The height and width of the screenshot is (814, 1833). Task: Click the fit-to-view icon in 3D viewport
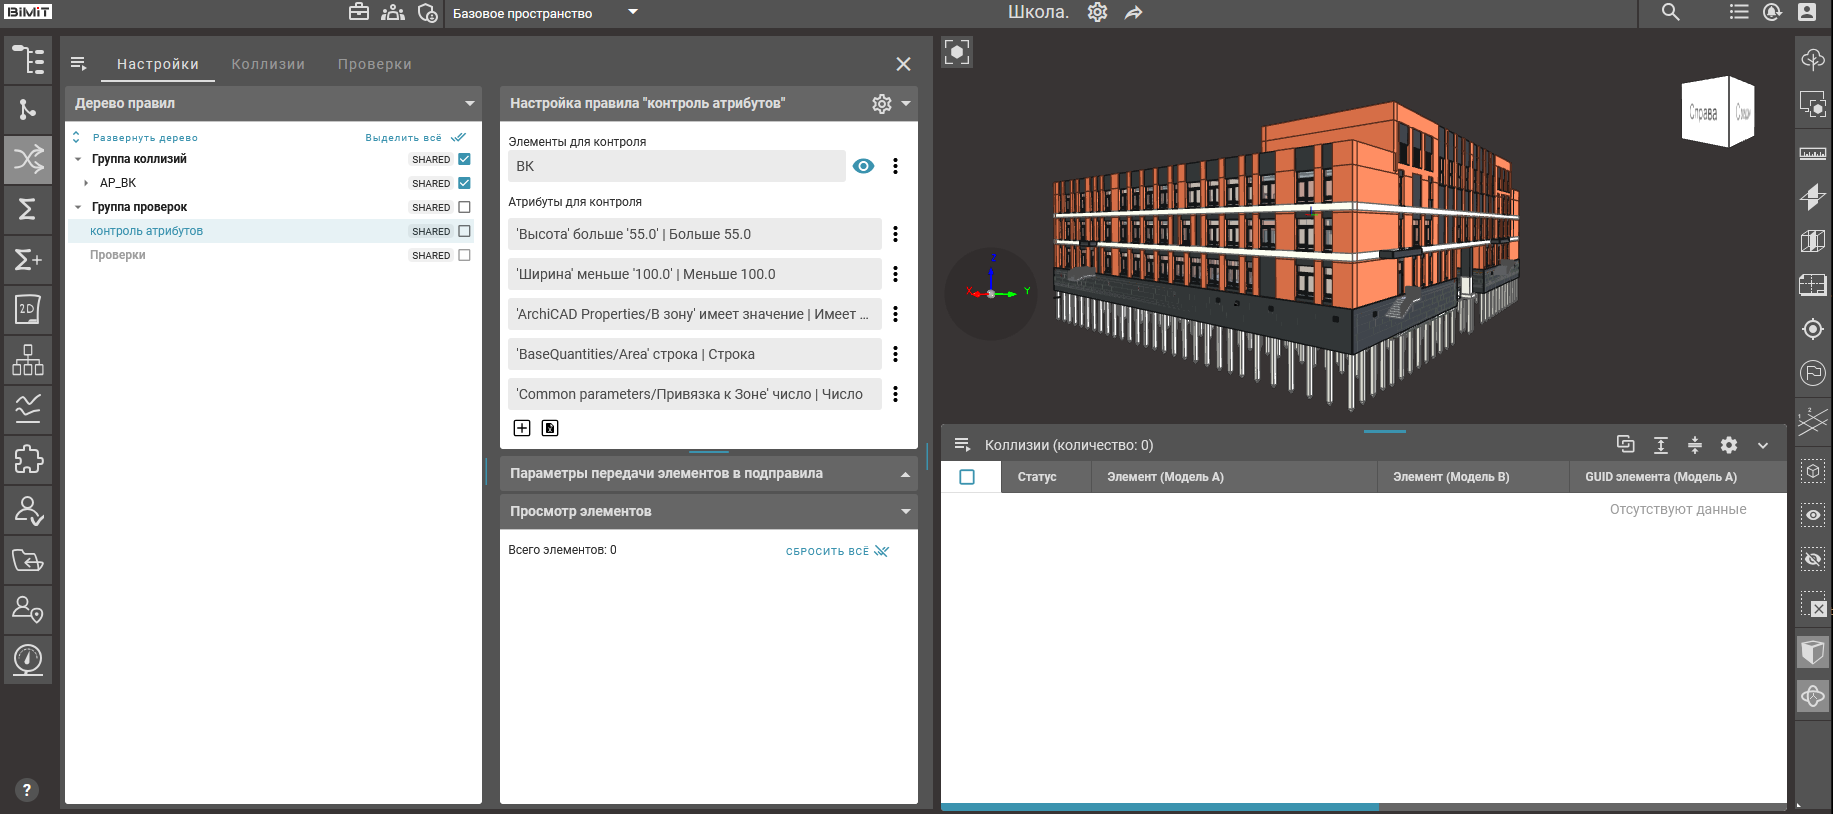click(x=957, y=52)
